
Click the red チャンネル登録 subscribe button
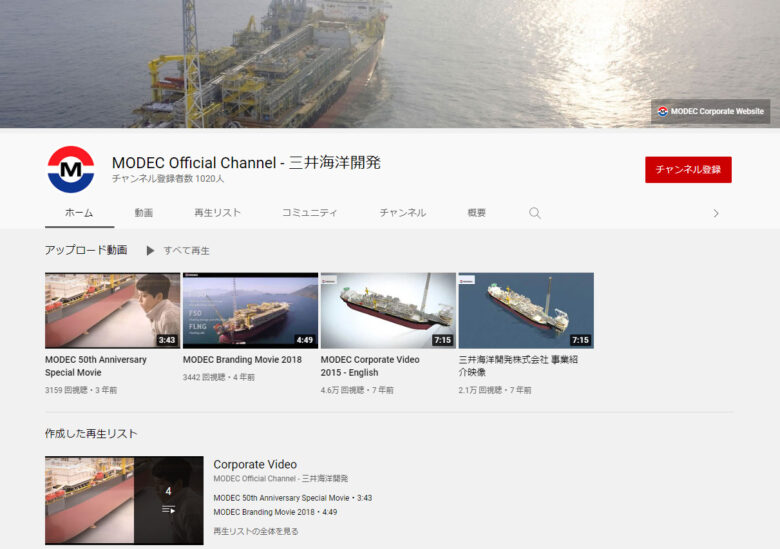pyautogui.click(x=688, y=170)
